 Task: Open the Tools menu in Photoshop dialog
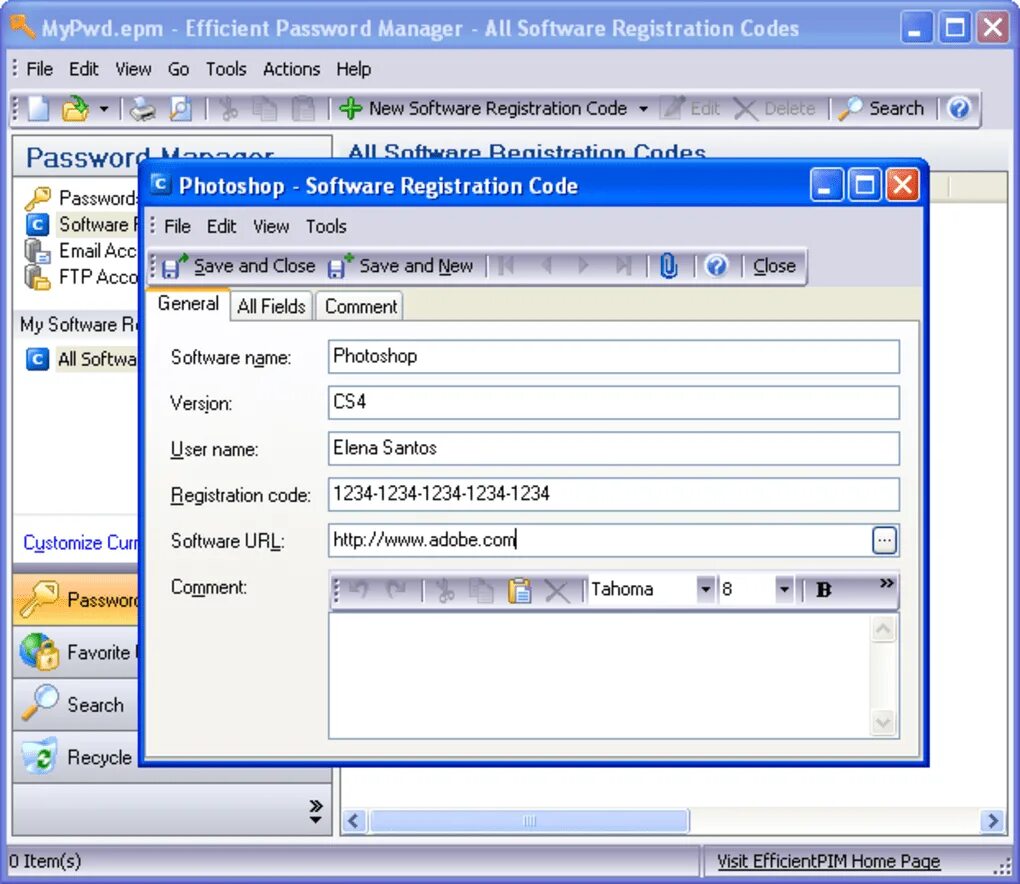pyautogui.click(x=326, y=226)
